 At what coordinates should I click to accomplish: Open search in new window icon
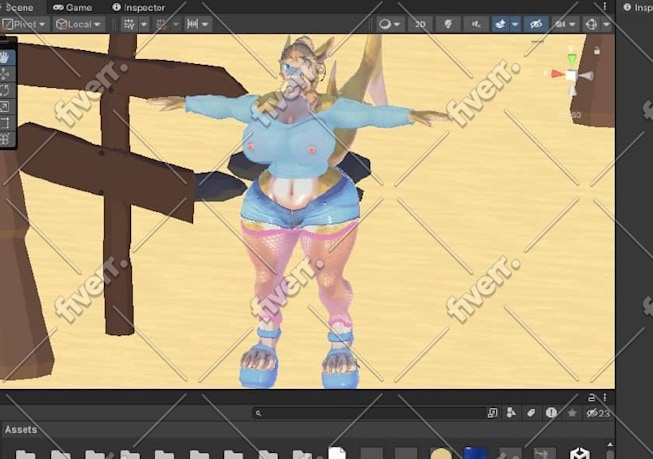pyautogui.click(x=492, y=413)
